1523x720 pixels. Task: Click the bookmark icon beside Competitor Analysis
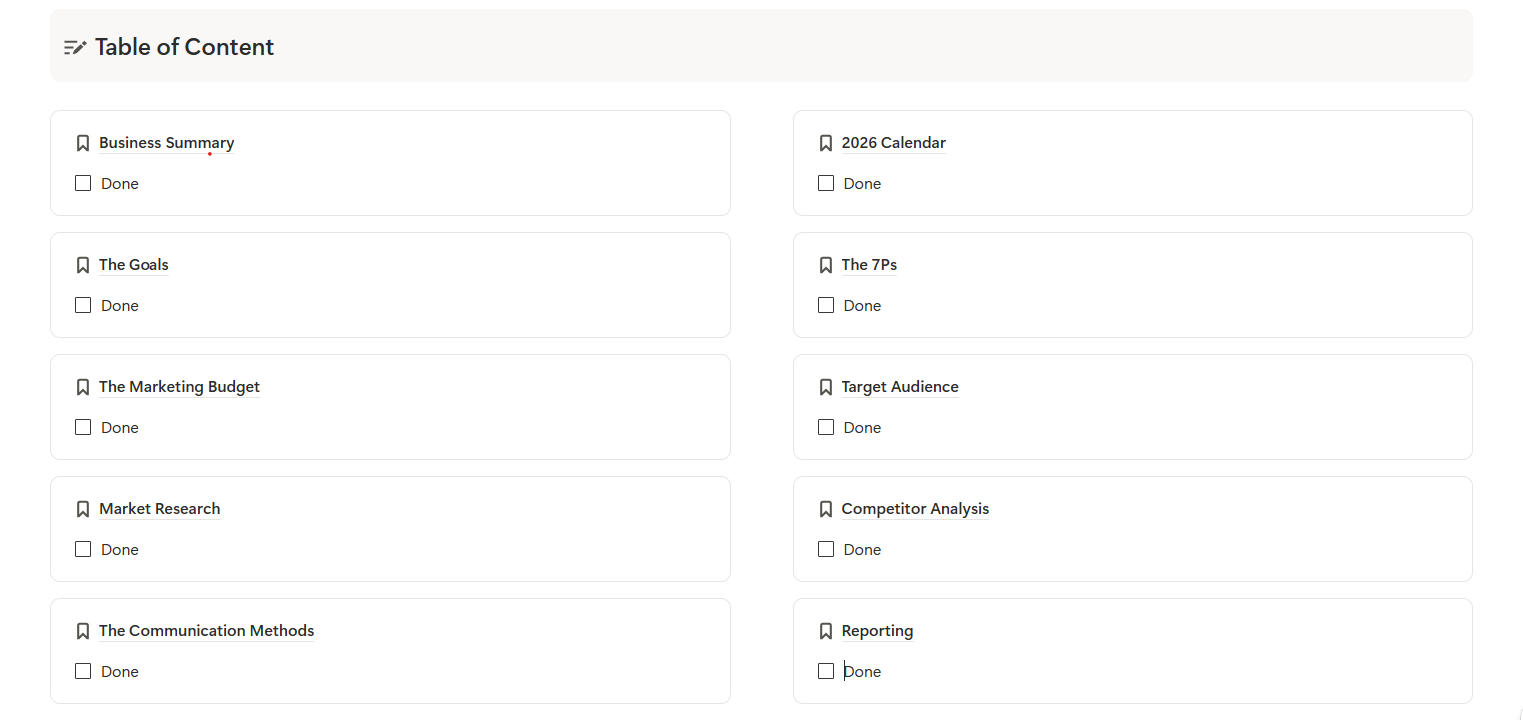(x=826, y=509)
